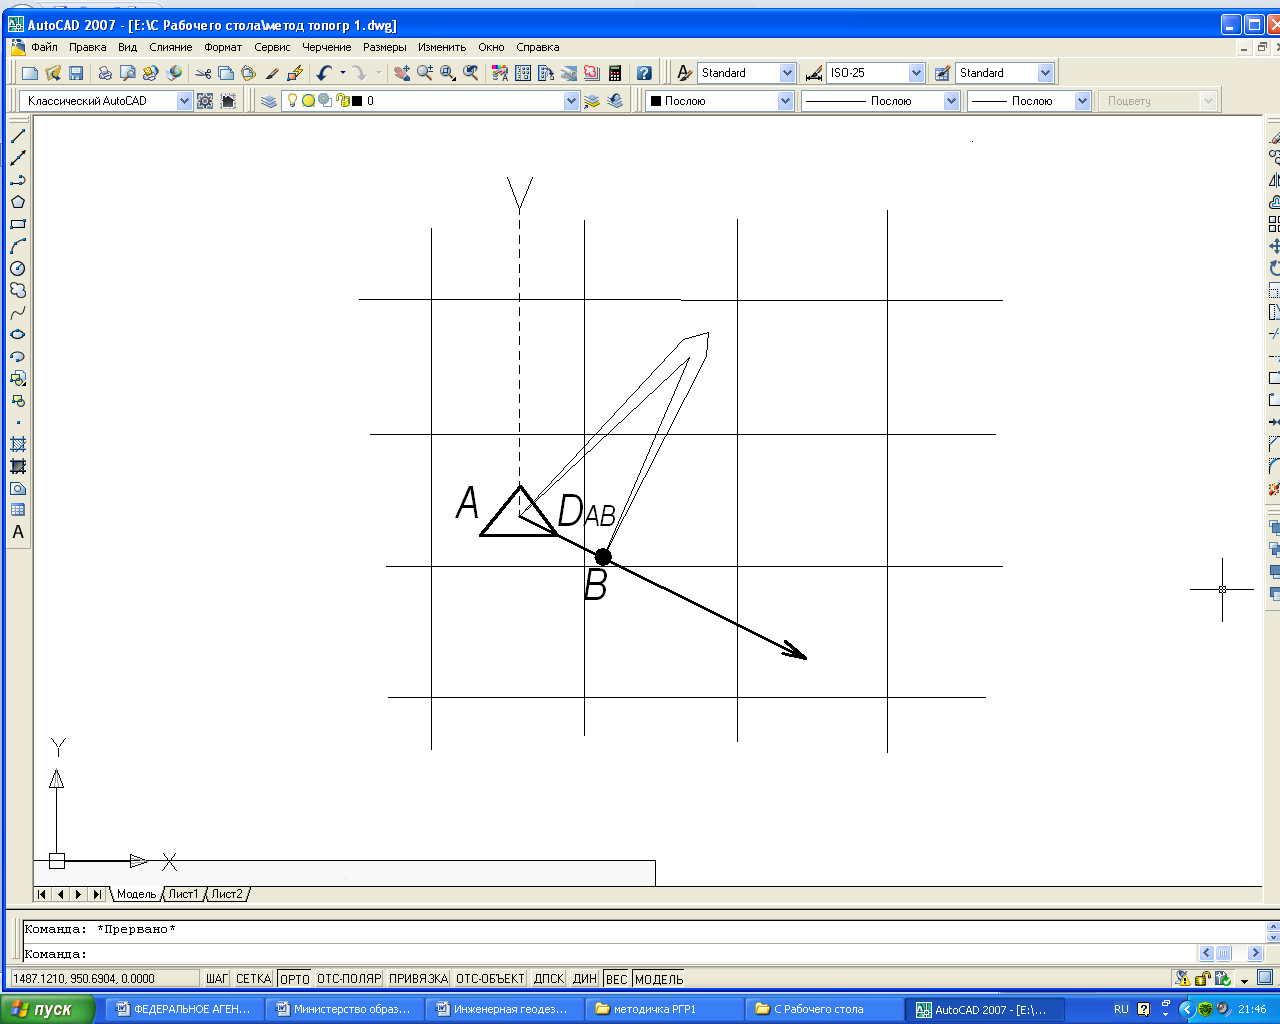Image resolution: width=1280 pixels, height=1024 pixels.
Task: Click the Cut scissors icon
Action: (203, 73)
